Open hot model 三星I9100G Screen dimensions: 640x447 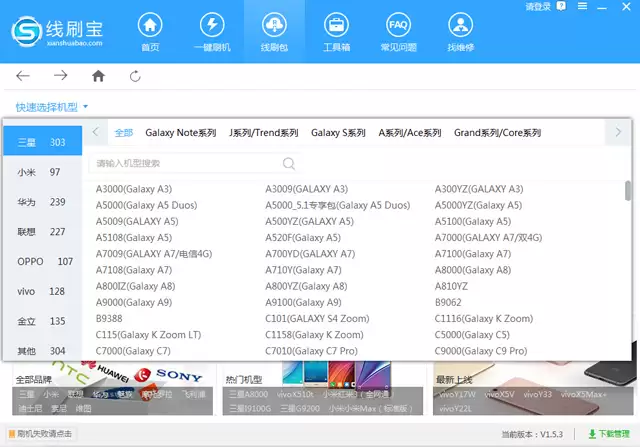pyautogui.click(x=250, y=408)
